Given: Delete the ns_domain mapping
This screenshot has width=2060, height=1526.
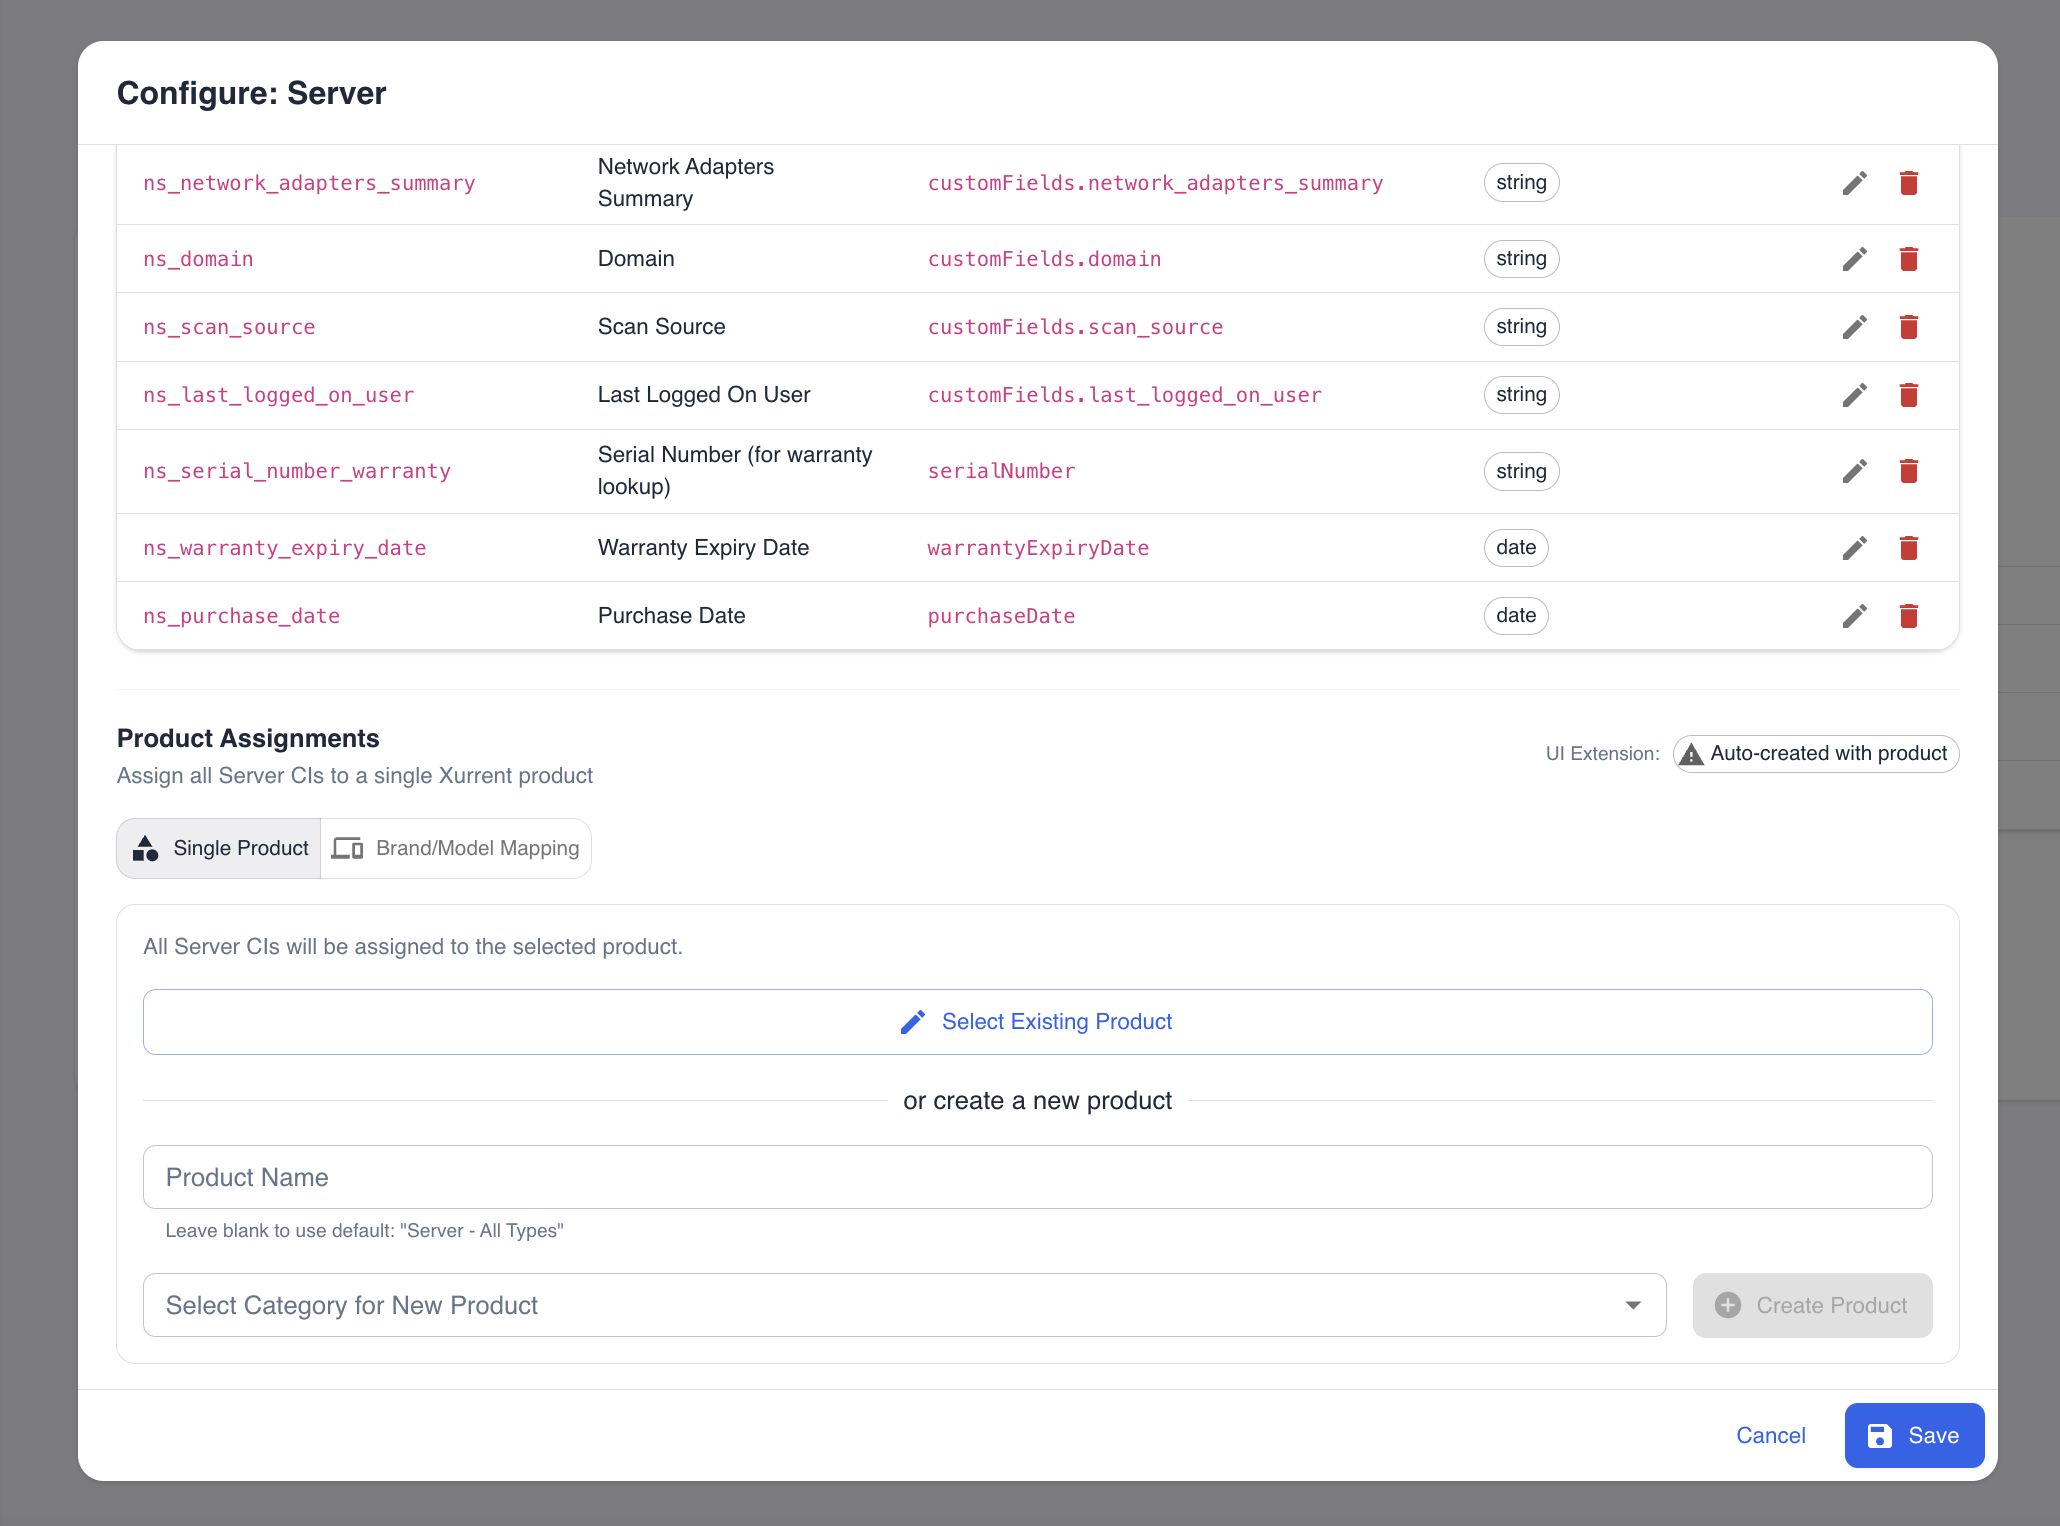Looking at the screenshot, I should pos(1908,258).
